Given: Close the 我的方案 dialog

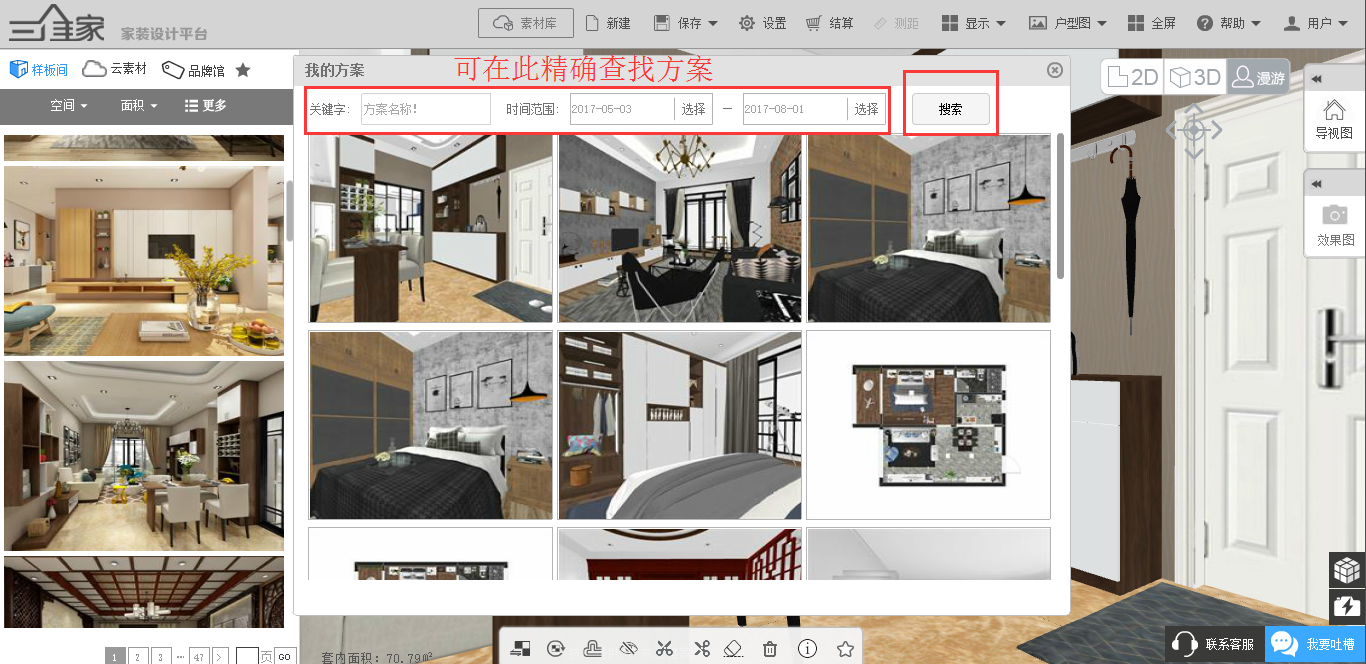Looking at the screenshot, I should 1054,70.
